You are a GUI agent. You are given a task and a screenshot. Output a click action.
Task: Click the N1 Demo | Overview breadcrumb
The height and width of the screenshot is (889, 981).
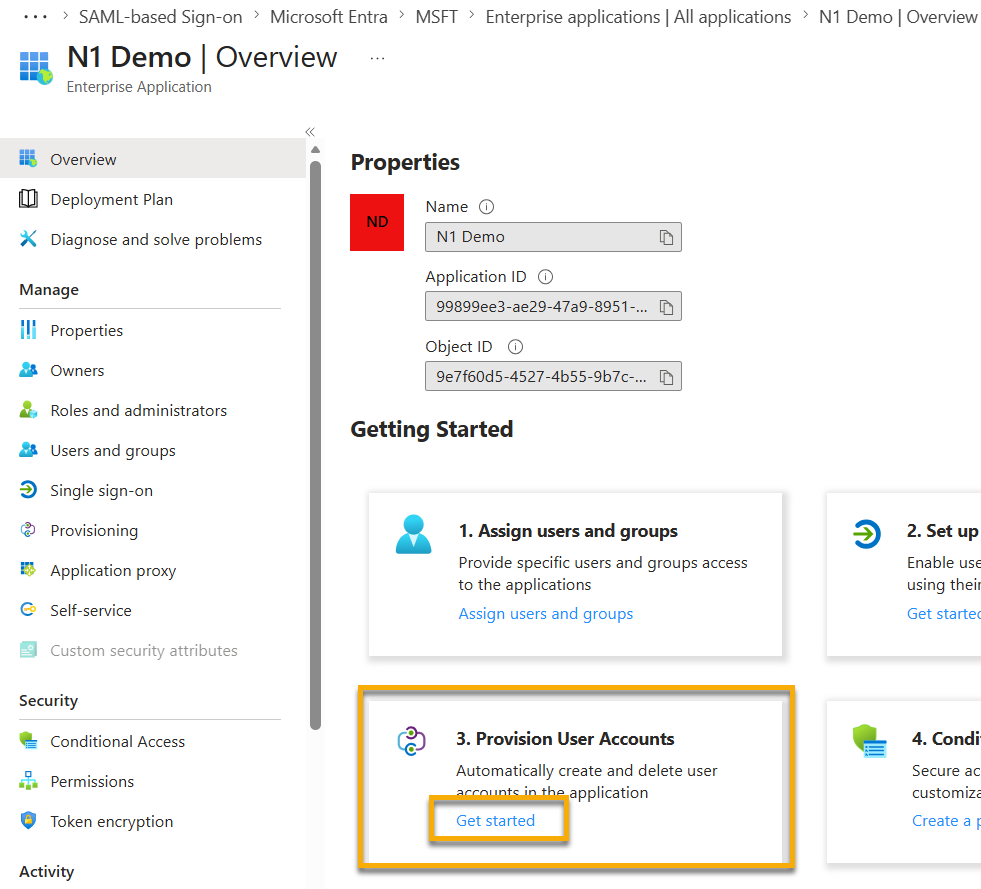tap(898, 17)
